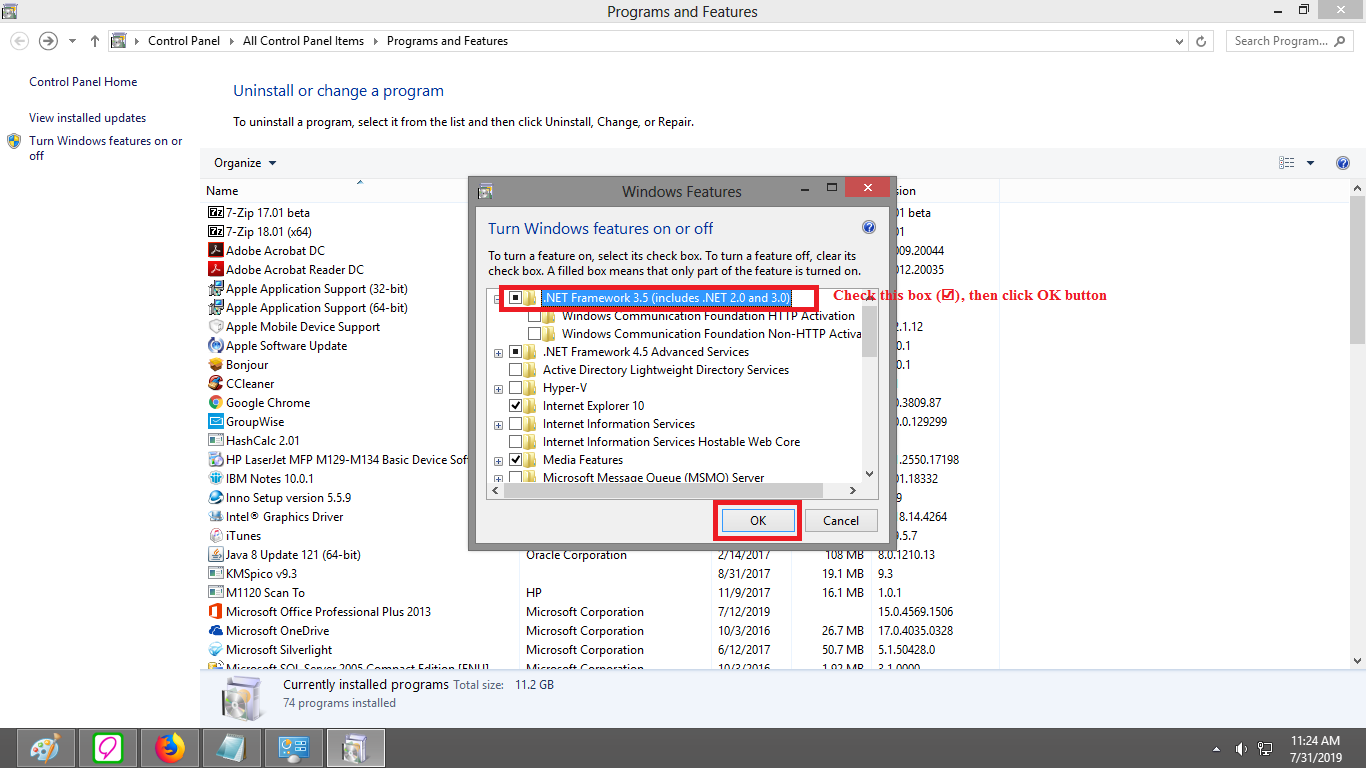Uncheck the Media Features checkbox

(x=515, y=460)
